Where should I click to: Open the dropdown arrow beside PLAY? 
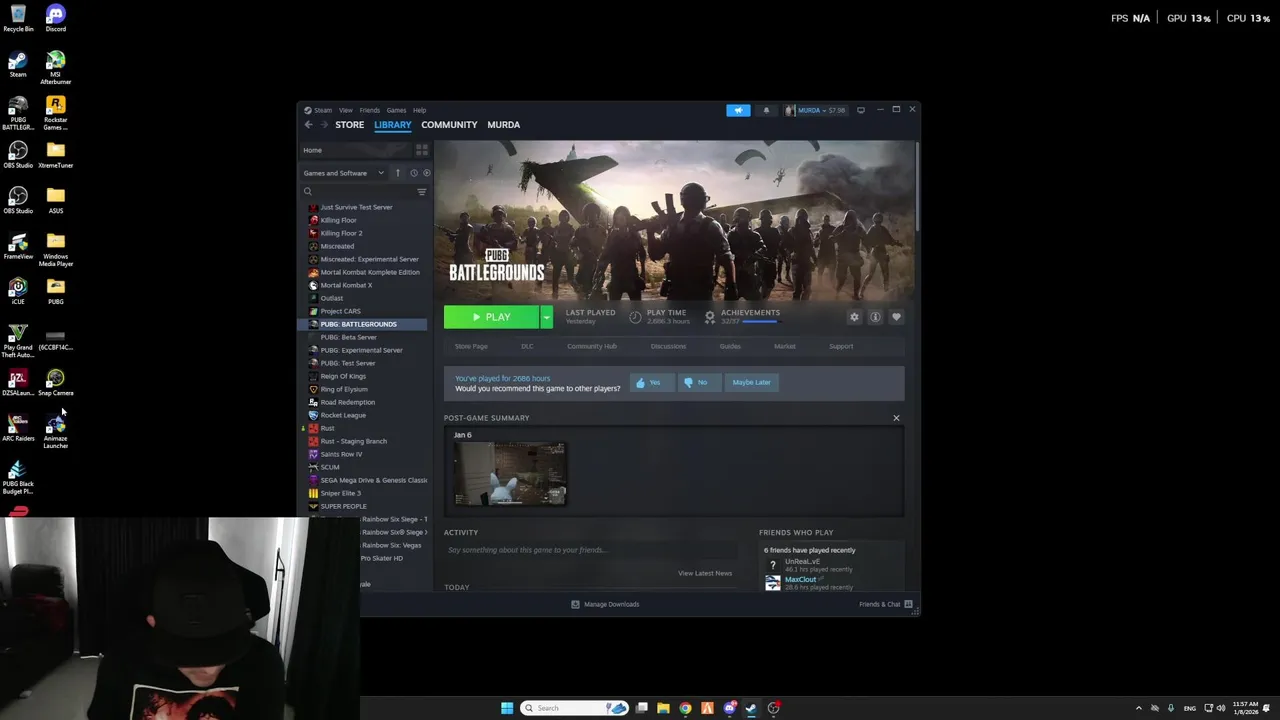point(546,317)
